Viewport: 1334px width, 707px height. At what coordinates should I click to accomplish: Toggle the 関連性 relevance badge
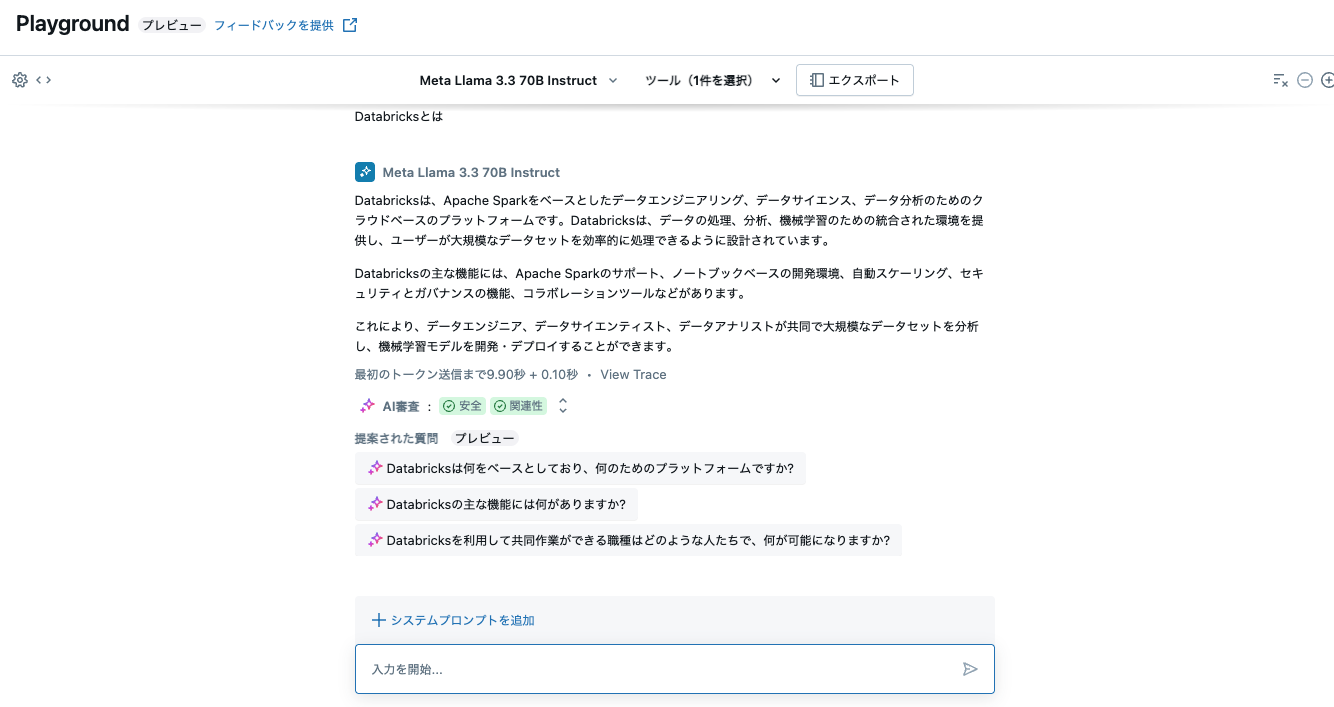click(x=519, y=405)
